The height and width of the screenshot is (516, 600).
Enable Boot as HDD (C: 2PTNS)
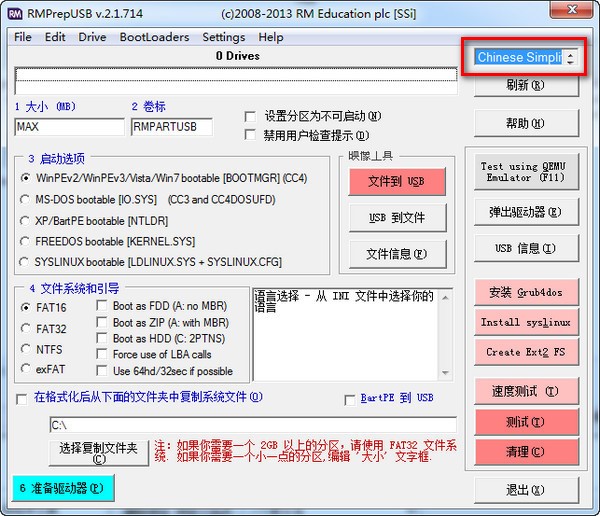click(102, 338)
